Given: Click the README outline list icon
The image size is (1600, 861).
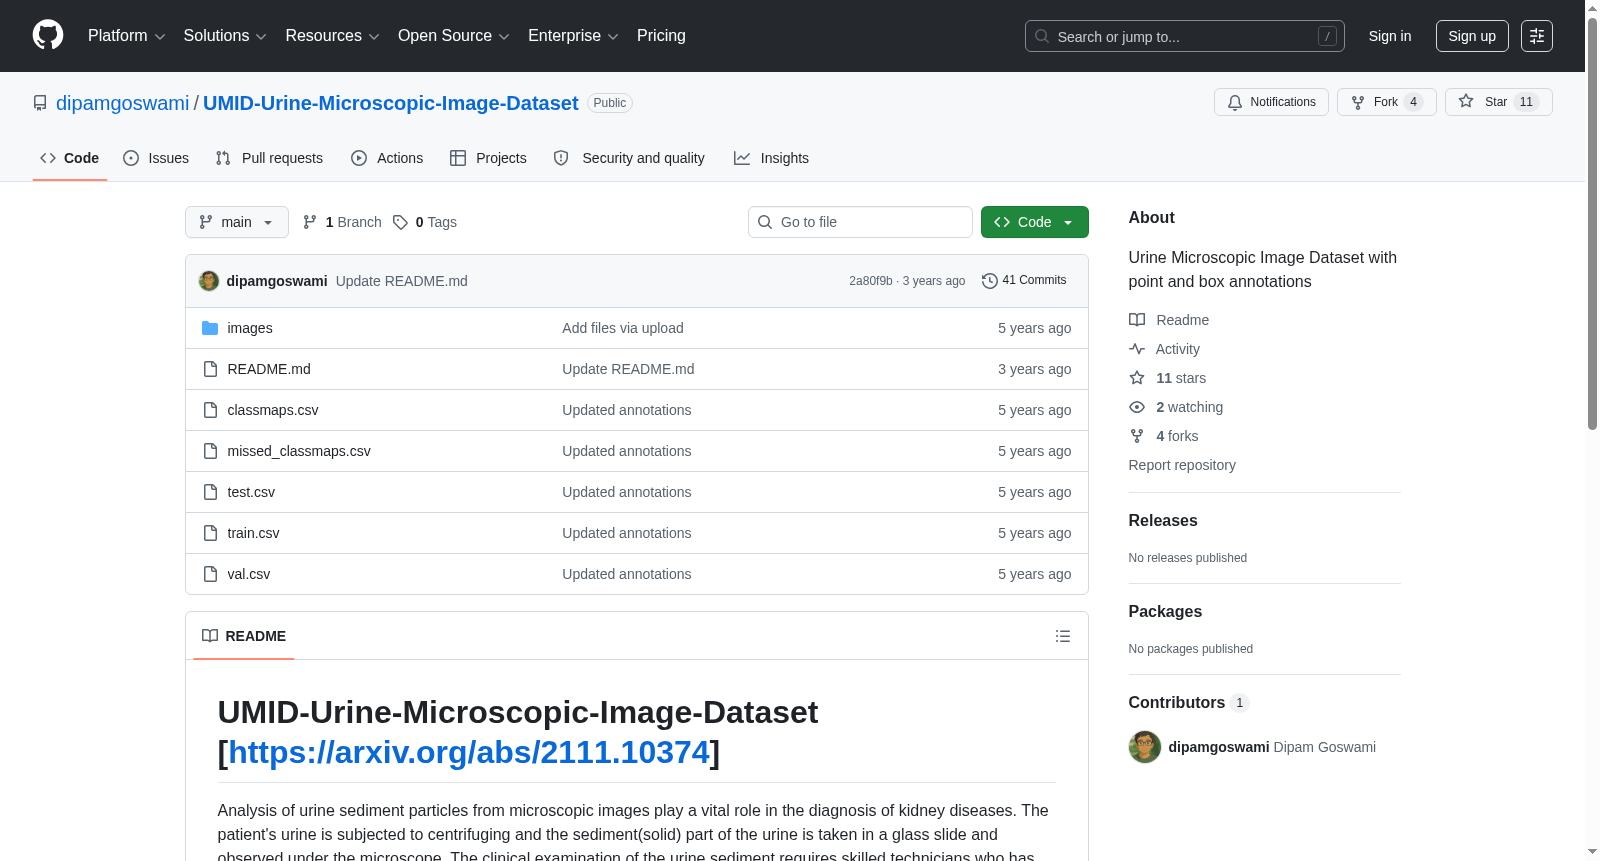Looking at the screenshot, I should pos(1063,636).
